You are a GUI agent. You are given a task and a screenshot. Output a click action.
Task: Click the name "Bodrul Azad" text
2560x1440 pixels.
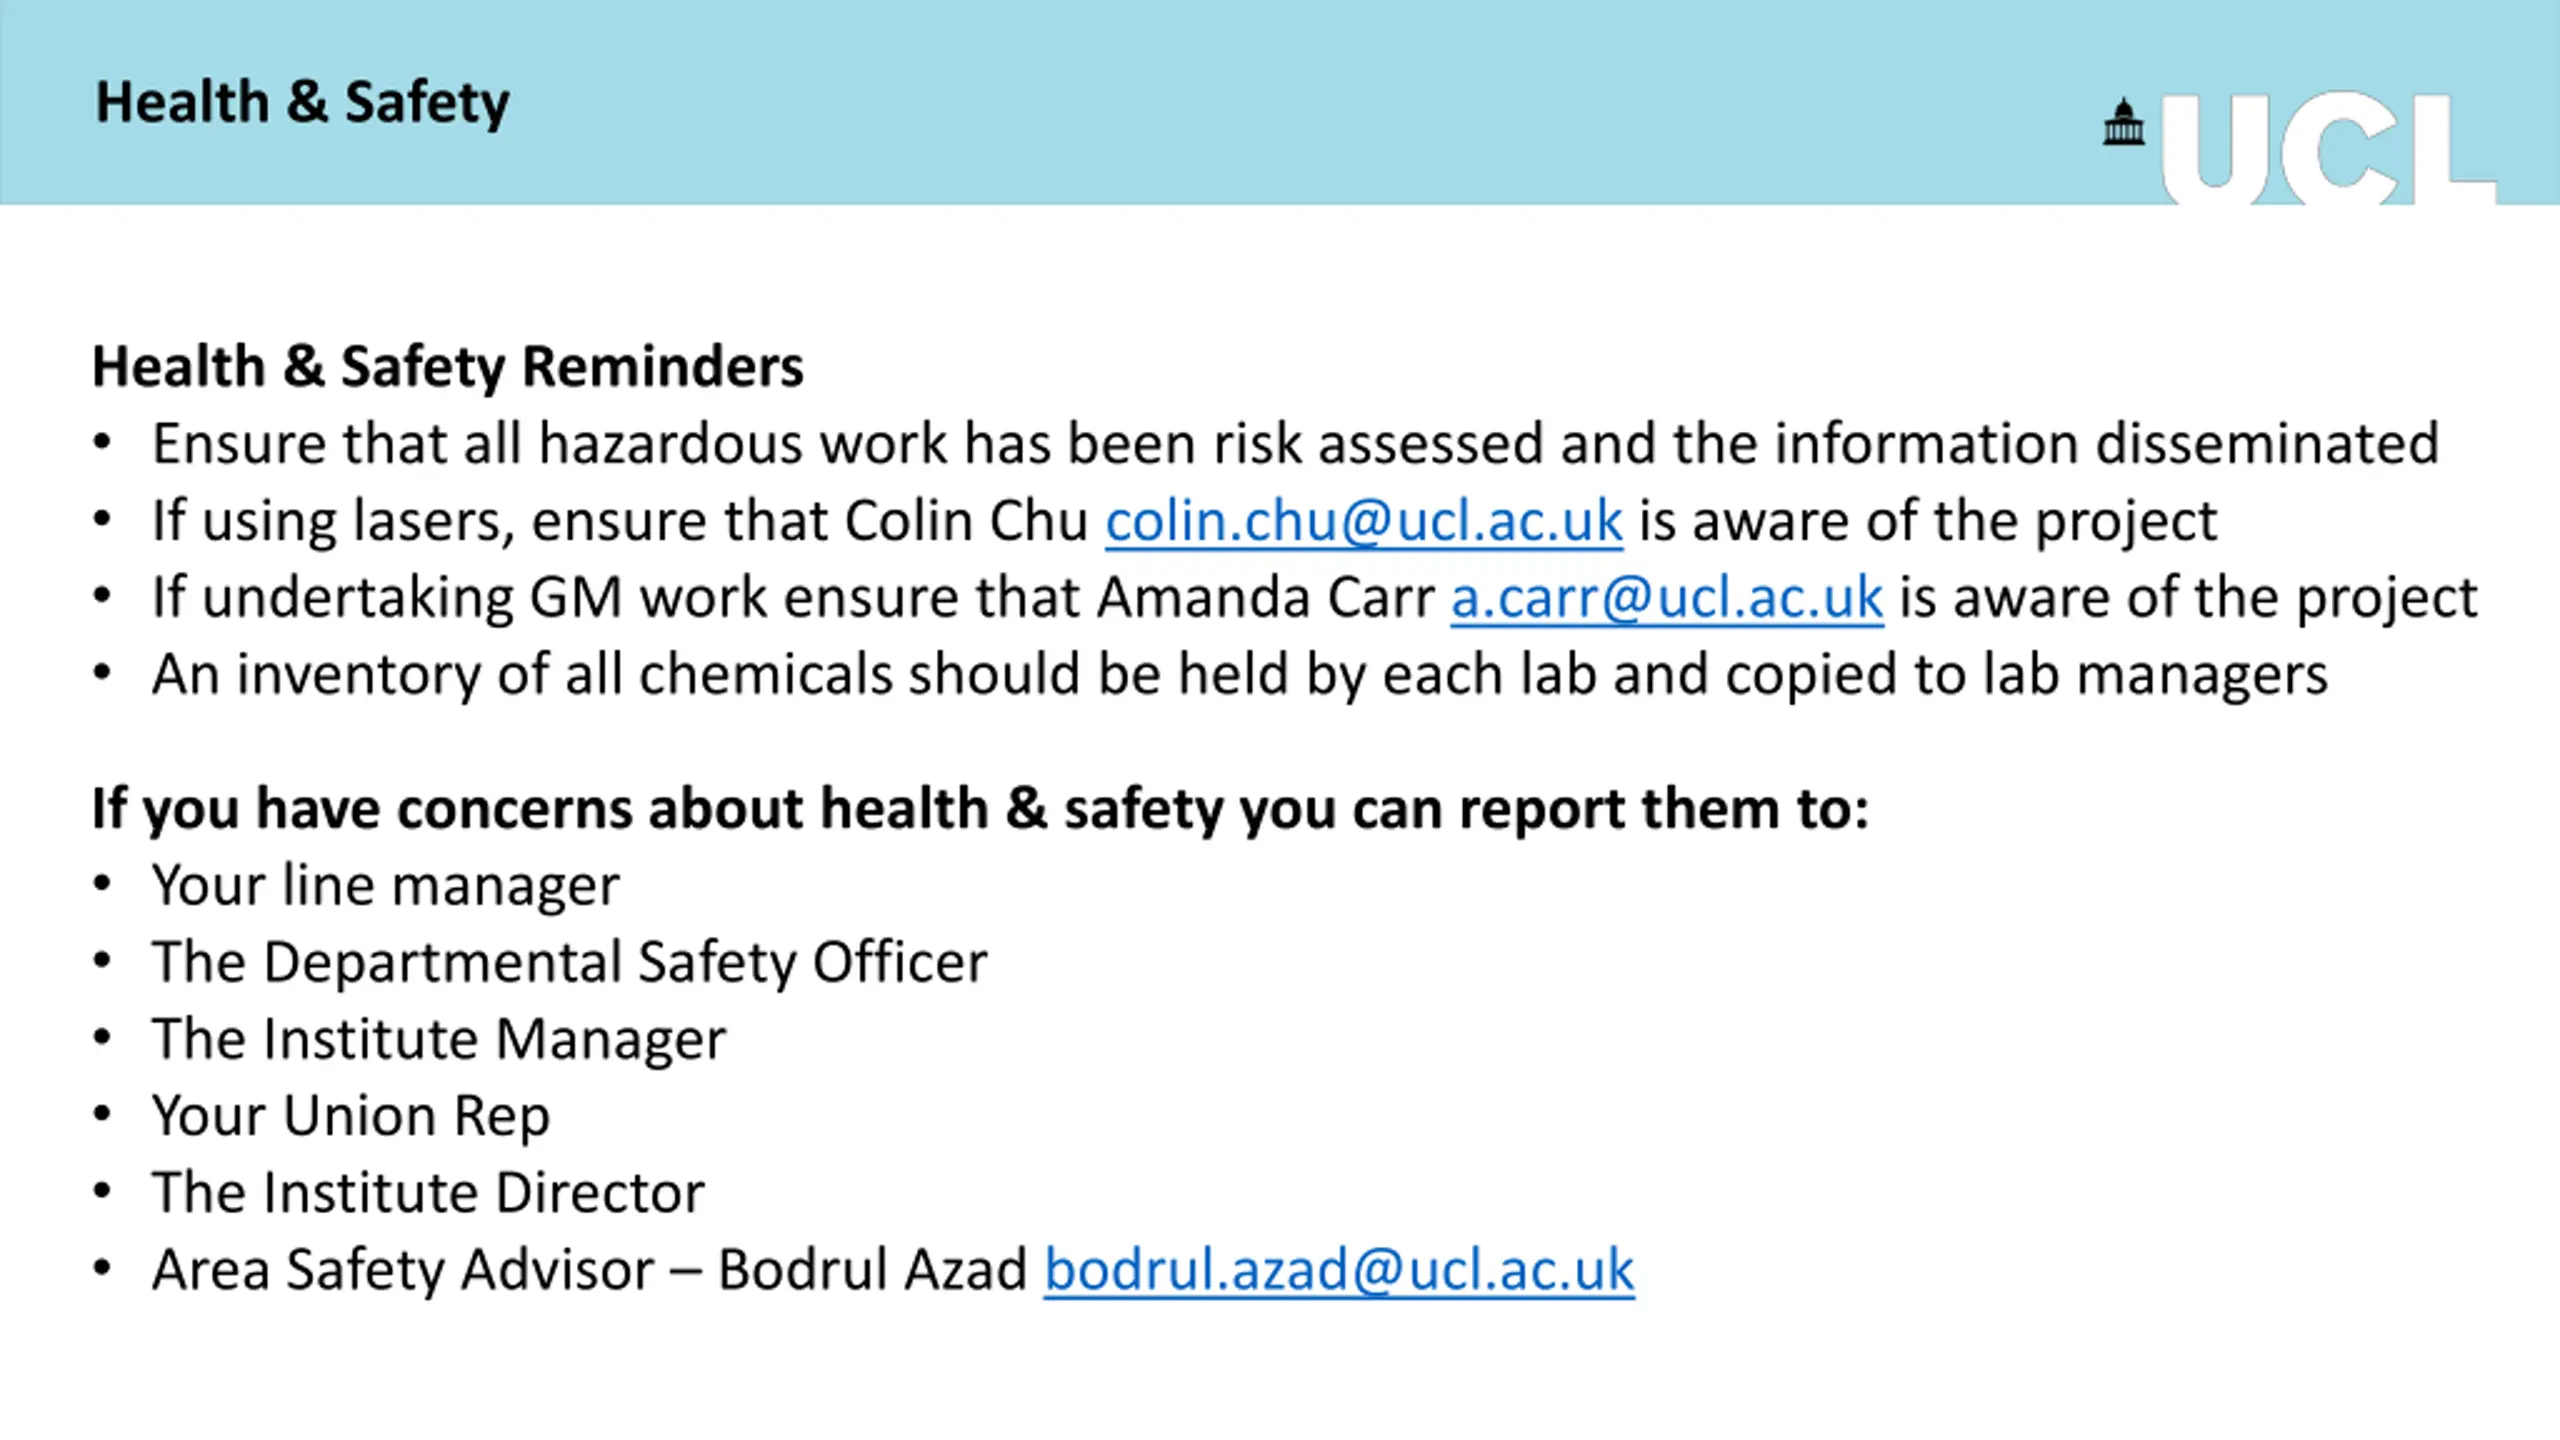tap(872, 1270)
